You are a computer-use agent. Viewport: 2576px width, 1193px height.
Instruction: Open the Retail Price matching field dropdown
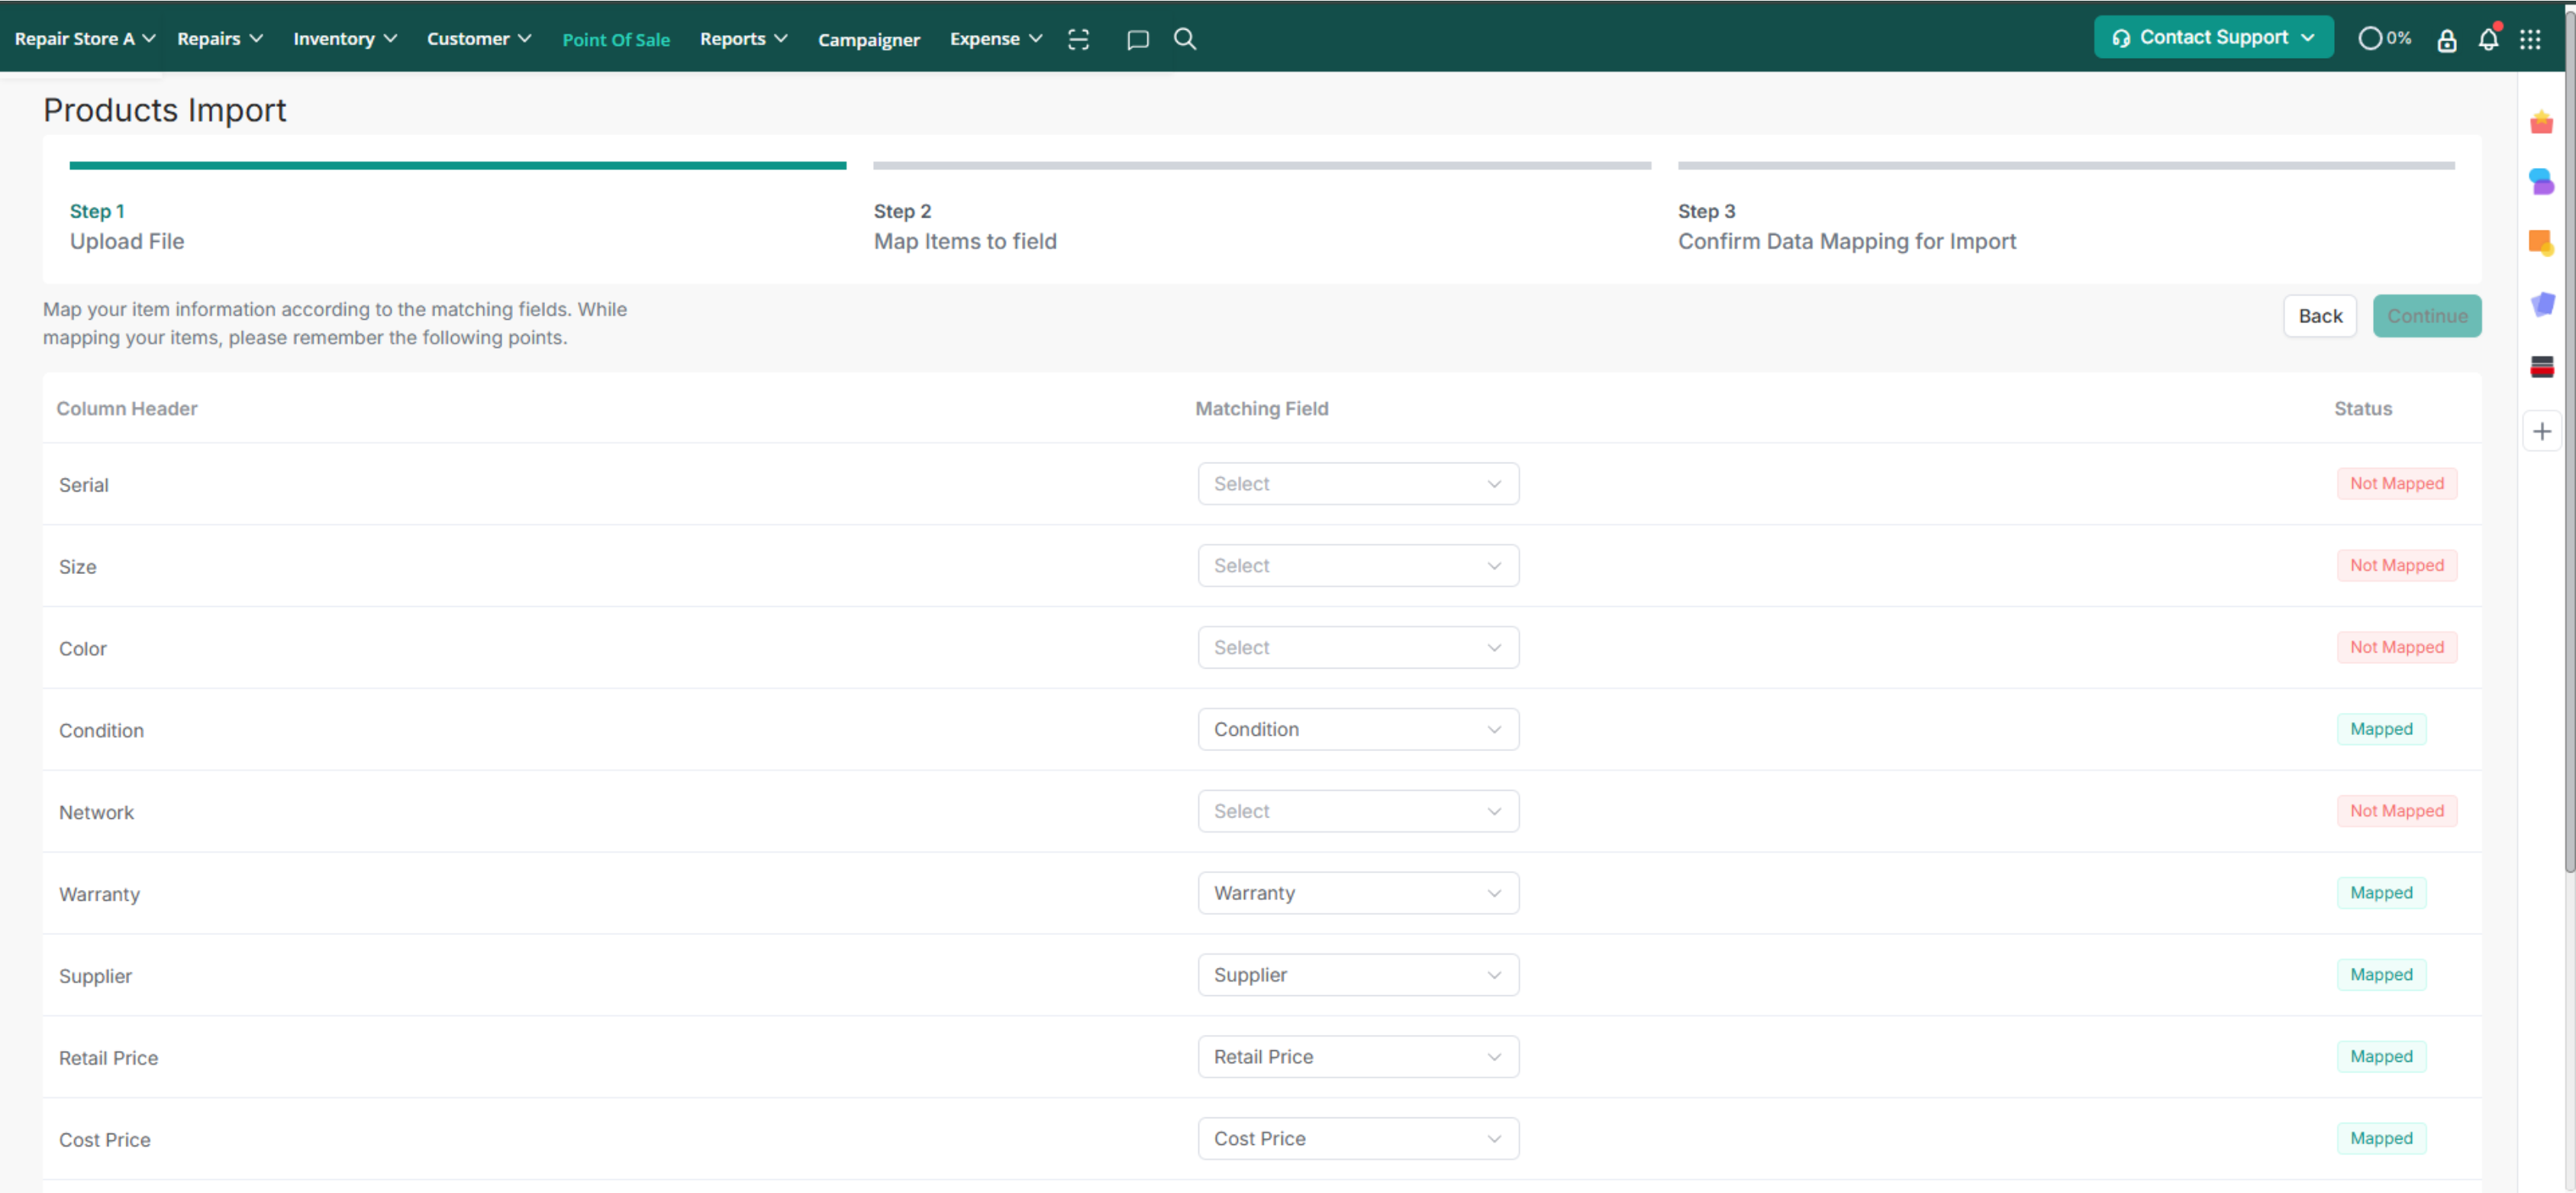tap(1358, 1058)
